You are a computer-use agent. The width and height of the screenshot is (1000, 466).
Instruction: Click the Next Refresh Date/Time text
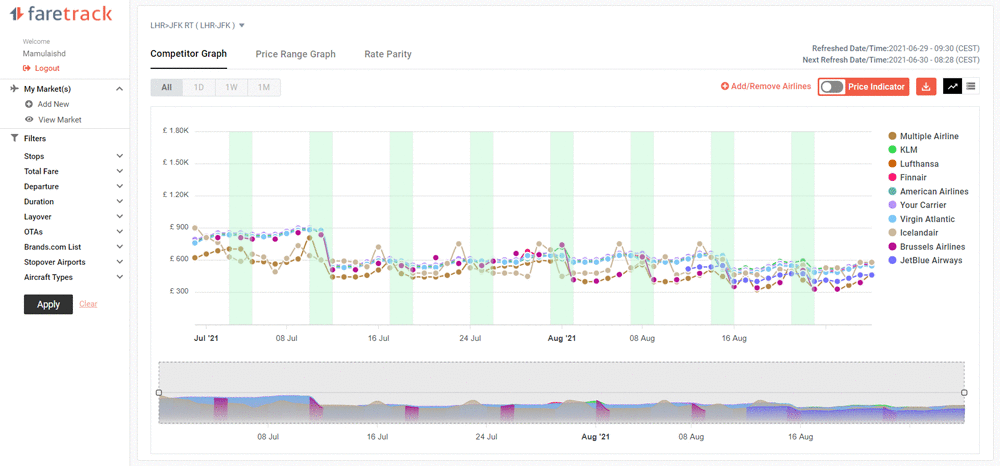[x=891, y=60]
